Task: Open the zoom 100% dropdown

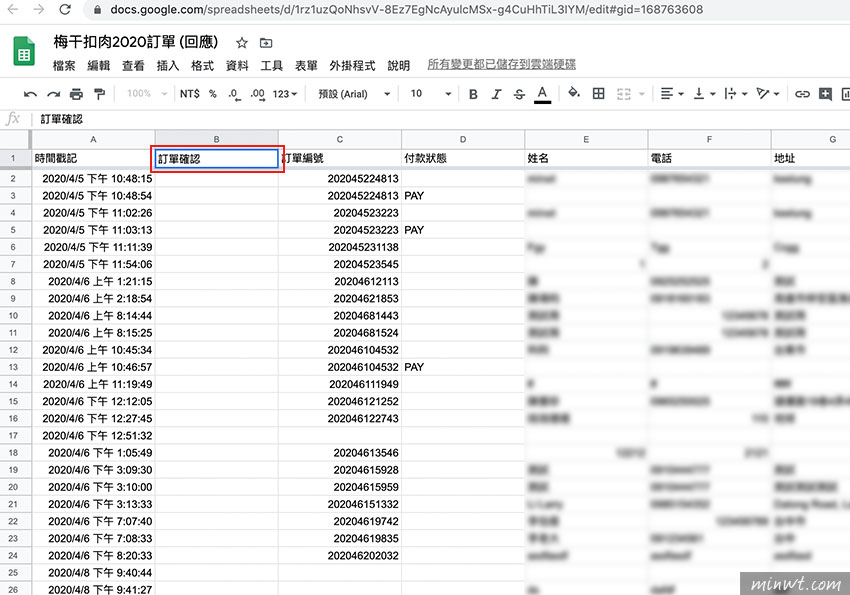Action: tap(147, 94)
